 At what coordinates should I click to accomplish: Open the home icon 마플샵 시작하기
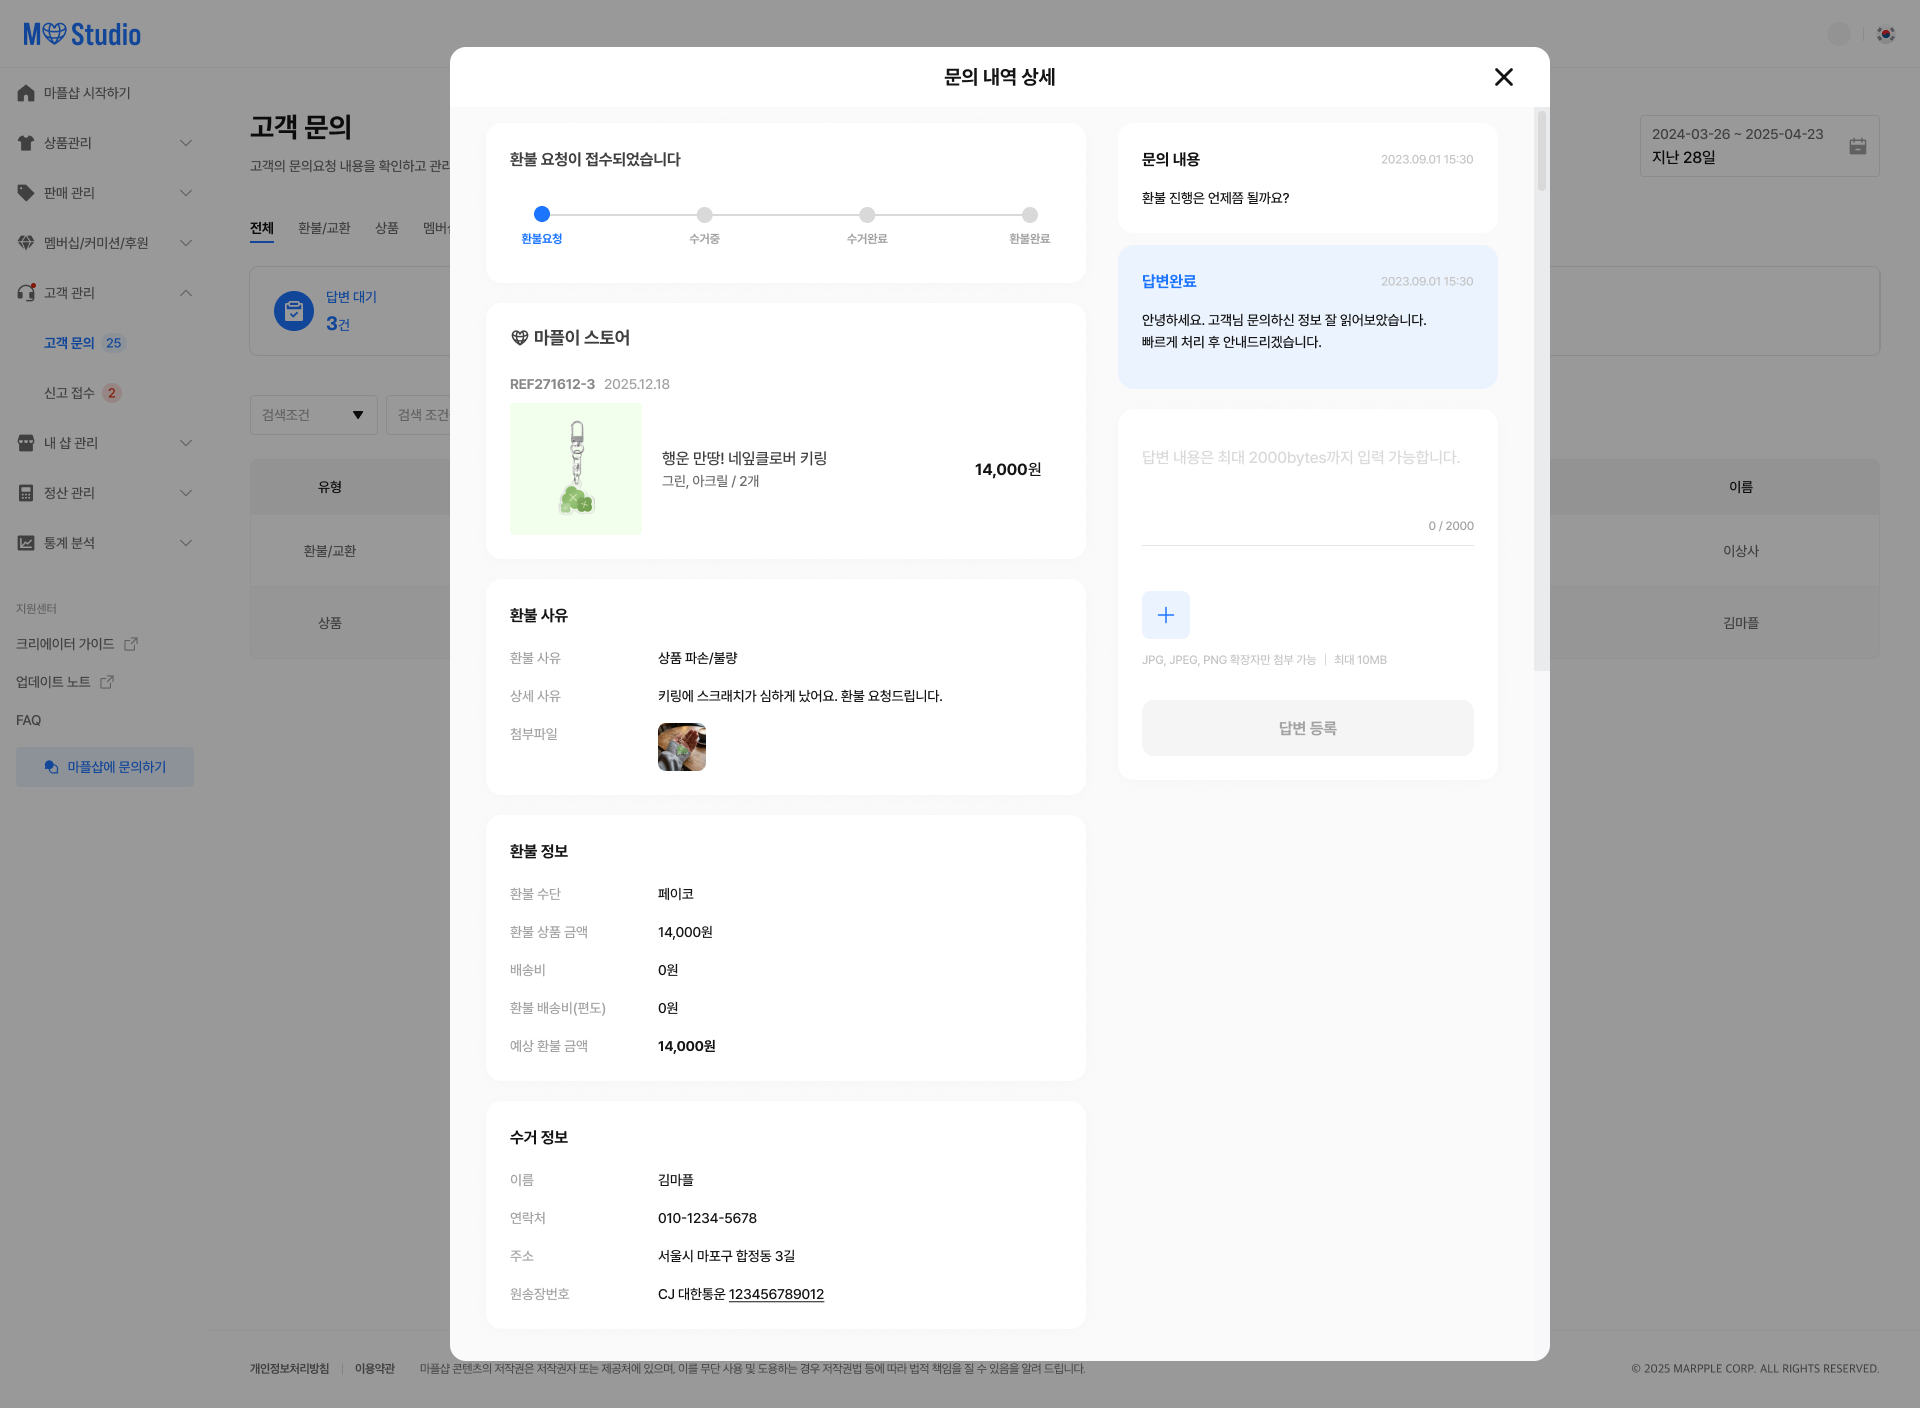[26, 93]
